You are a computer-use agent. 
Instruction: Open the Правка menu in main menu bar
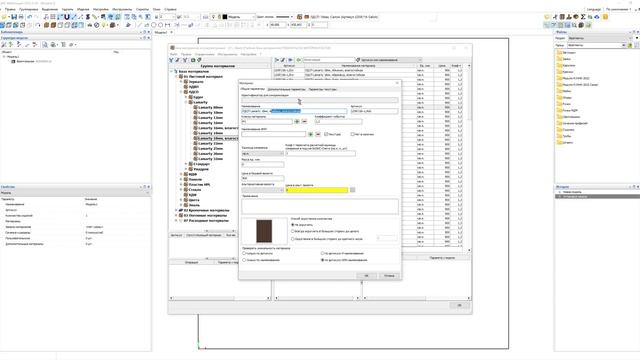pyautogui.click(x=10, y=9)
